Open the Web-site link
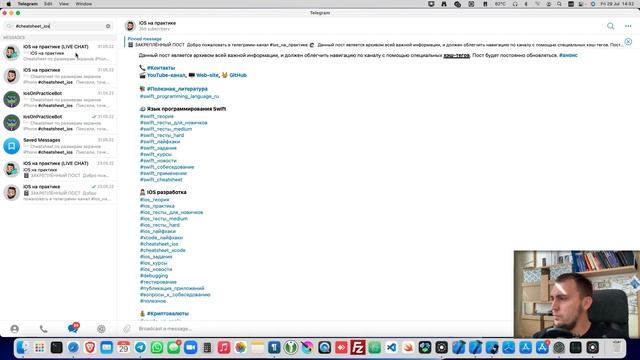Viewport: 640px width, 360px height. [x=207, y=75]
